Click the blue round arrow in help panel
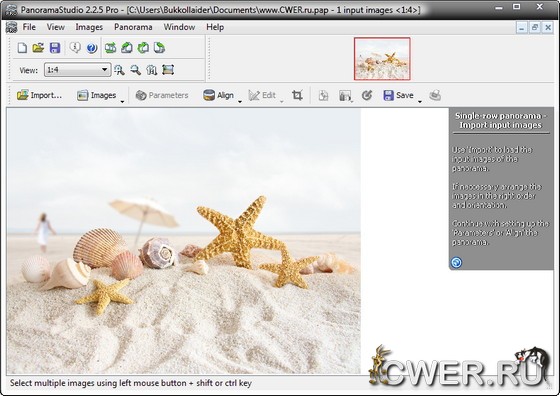Image resolution: width=560 pixels, height=396 pixels. (x=456, y=262)
